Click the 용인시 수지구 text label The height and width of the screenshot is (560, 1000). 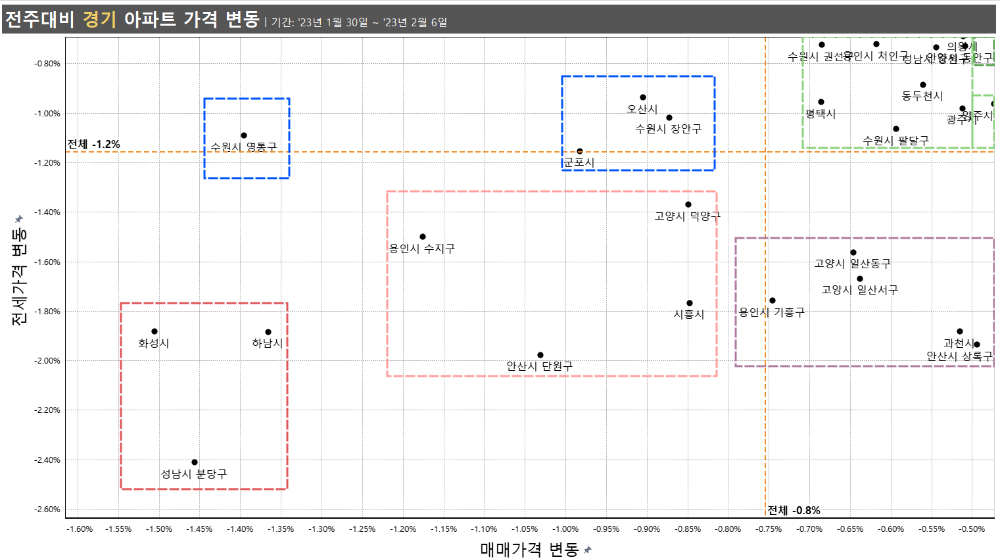click(x=422, y=248)
